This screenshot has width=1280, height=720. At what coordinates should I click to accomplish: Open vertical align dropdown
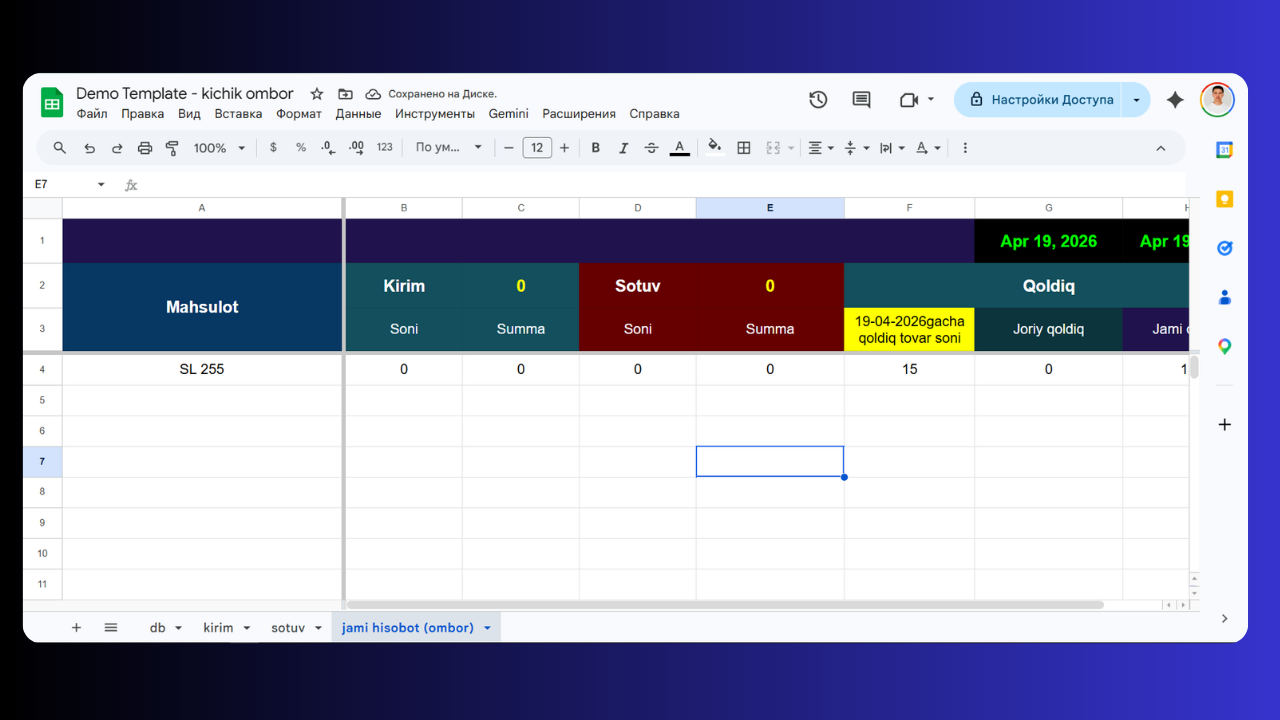(856, 148)
